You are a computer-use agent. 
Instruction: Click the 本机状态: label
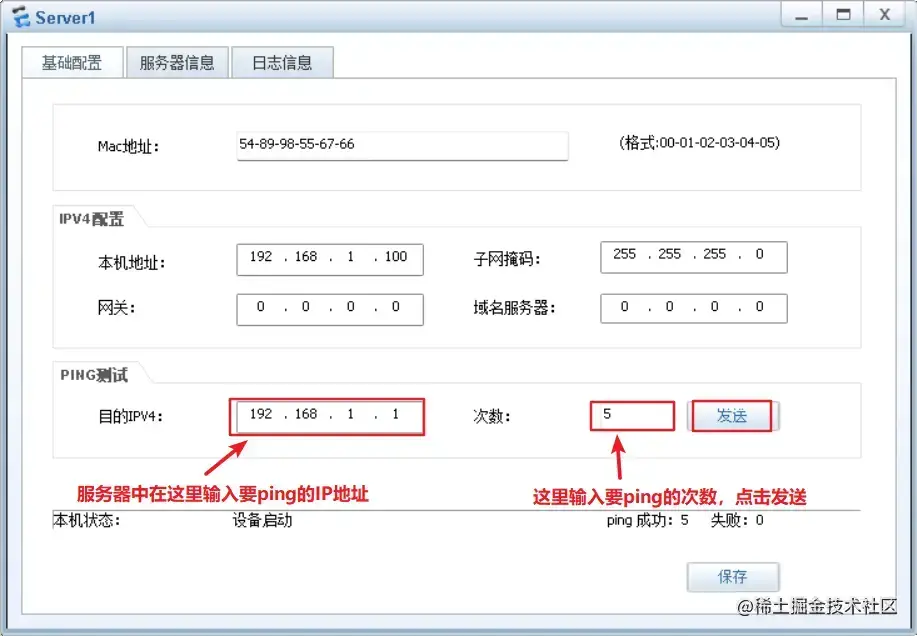87,520
